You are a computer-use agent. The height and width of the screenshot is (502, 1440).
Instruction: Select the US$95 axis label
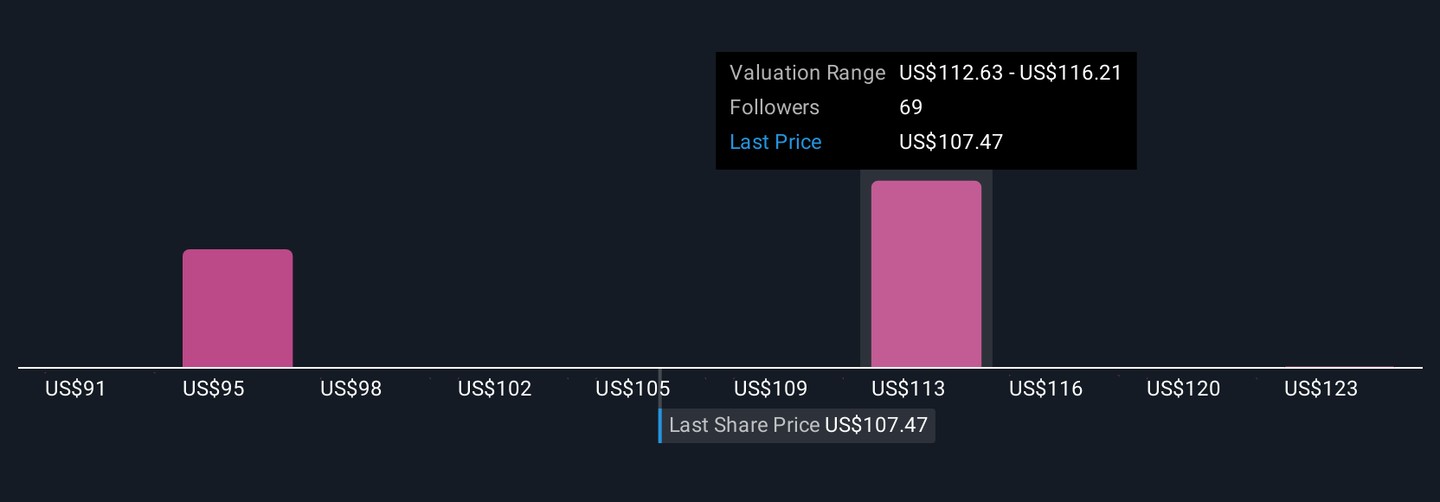point(213,389)
